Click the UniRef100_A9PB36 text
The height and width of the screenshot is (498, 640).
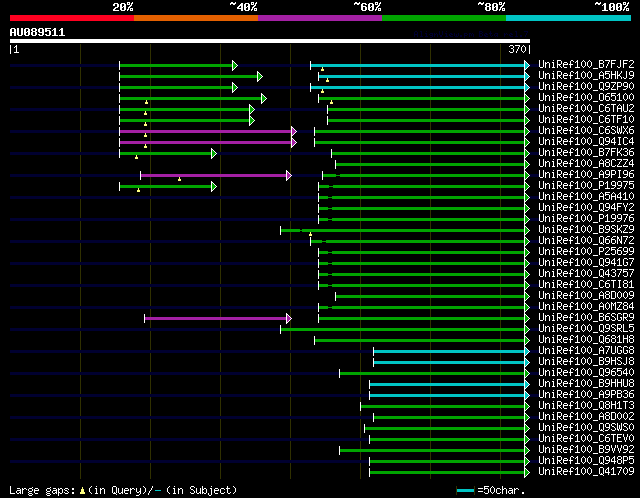tap(586, 395)
